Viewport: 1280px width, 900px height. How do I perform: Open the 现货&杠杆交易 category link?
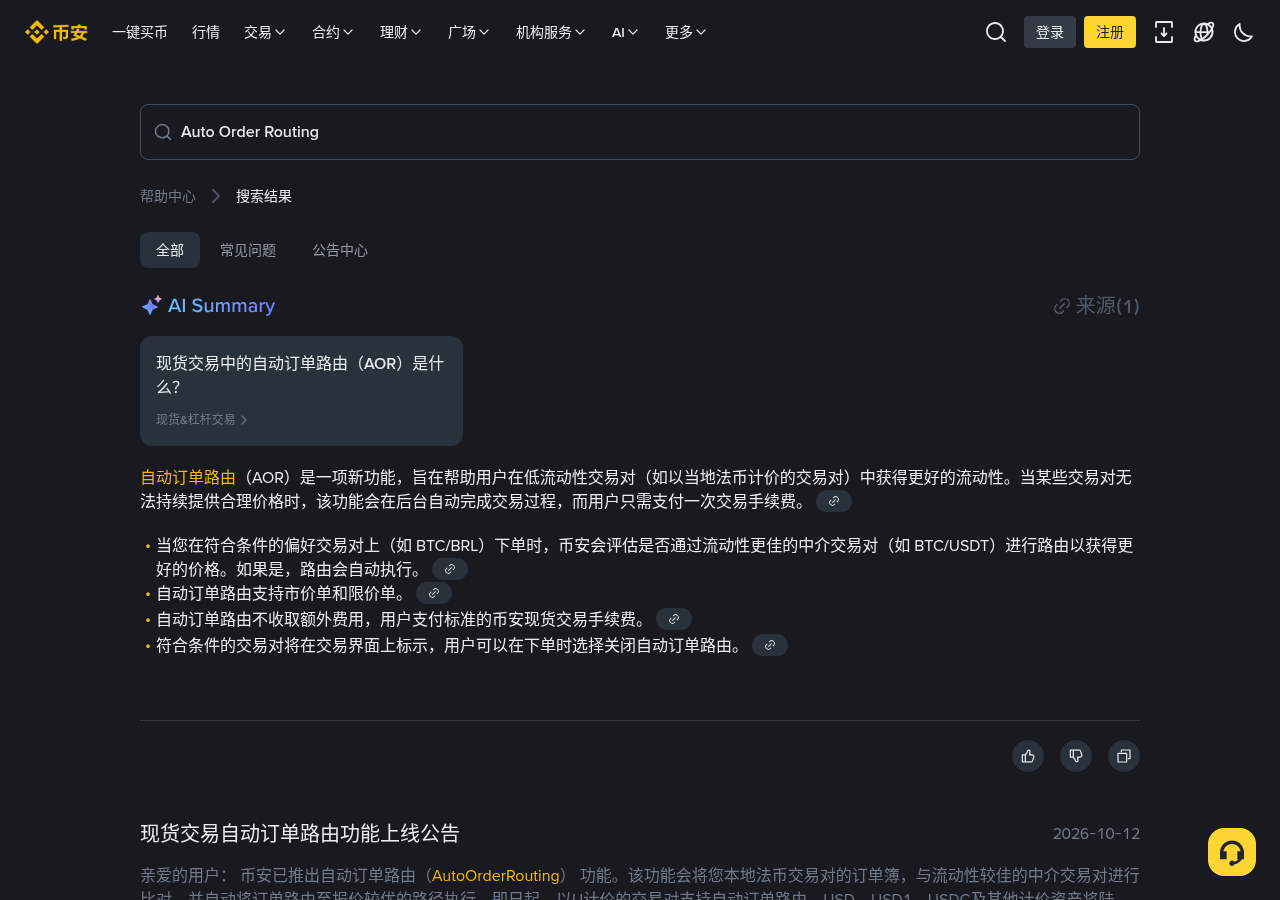pyautogui.click(x=202, y=420)
